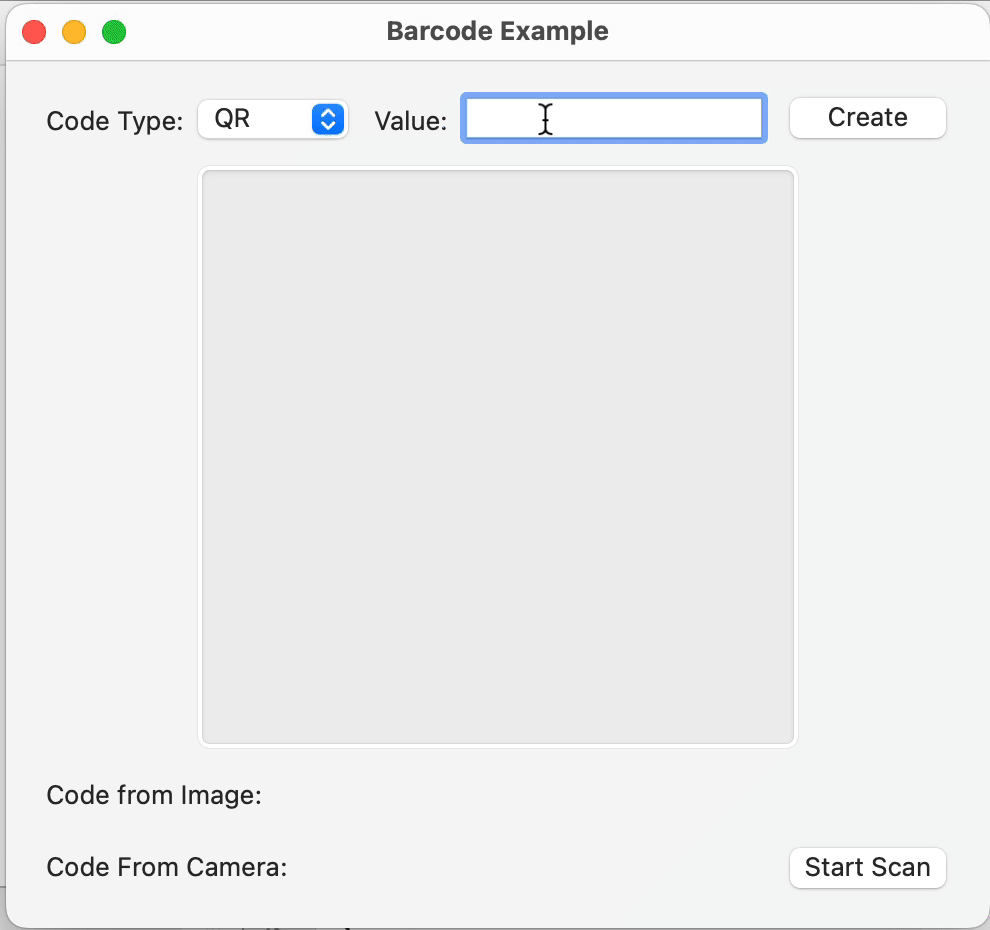Click the Code from Image label

tap(154, 795)
